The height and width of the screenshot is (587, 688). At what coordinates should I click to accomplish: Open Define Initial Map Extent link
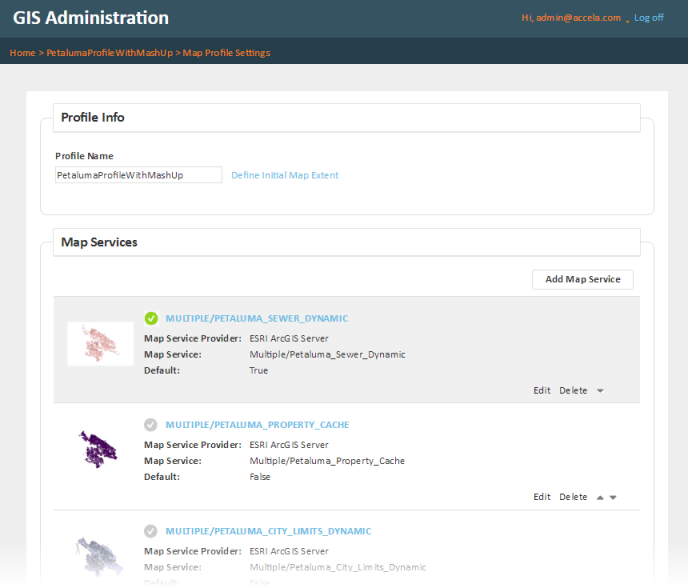pos(285,175)
